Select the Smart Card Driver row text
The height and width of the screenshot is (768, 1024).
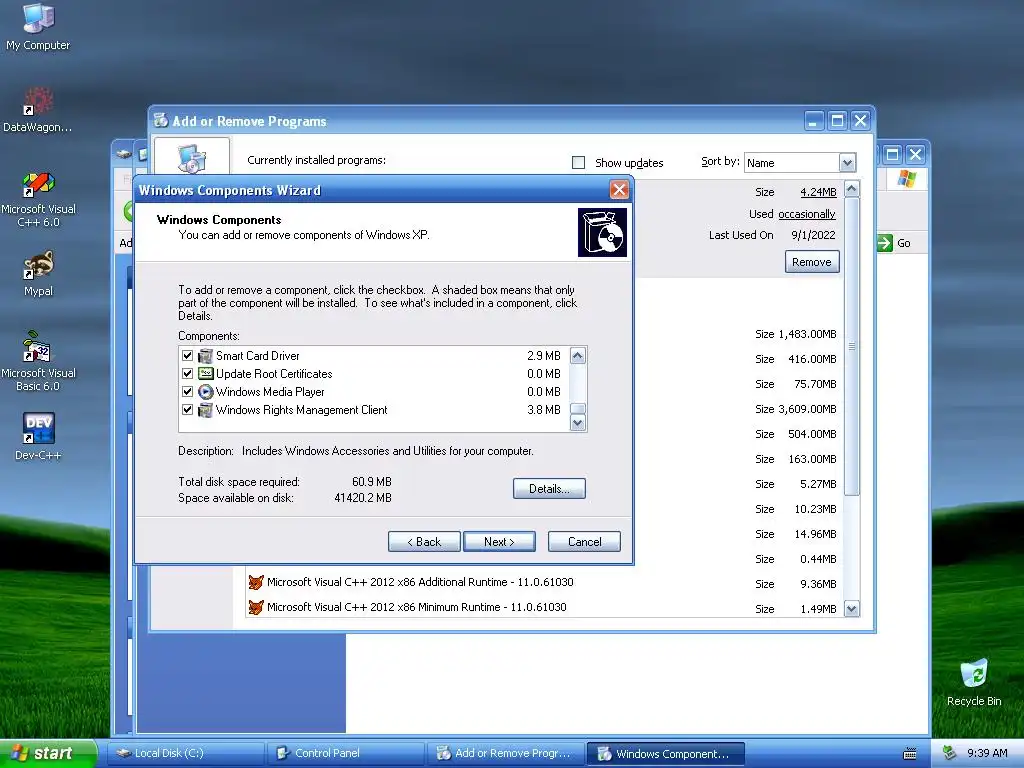point(257,356)
